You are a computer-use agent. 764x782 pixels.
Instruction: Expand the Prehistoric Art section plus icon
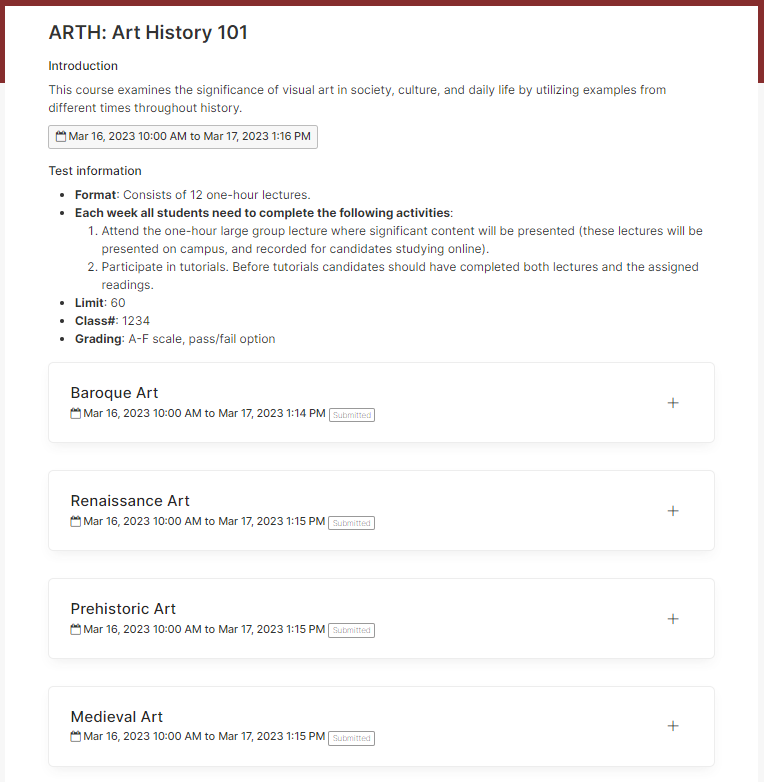coord(673,619)
